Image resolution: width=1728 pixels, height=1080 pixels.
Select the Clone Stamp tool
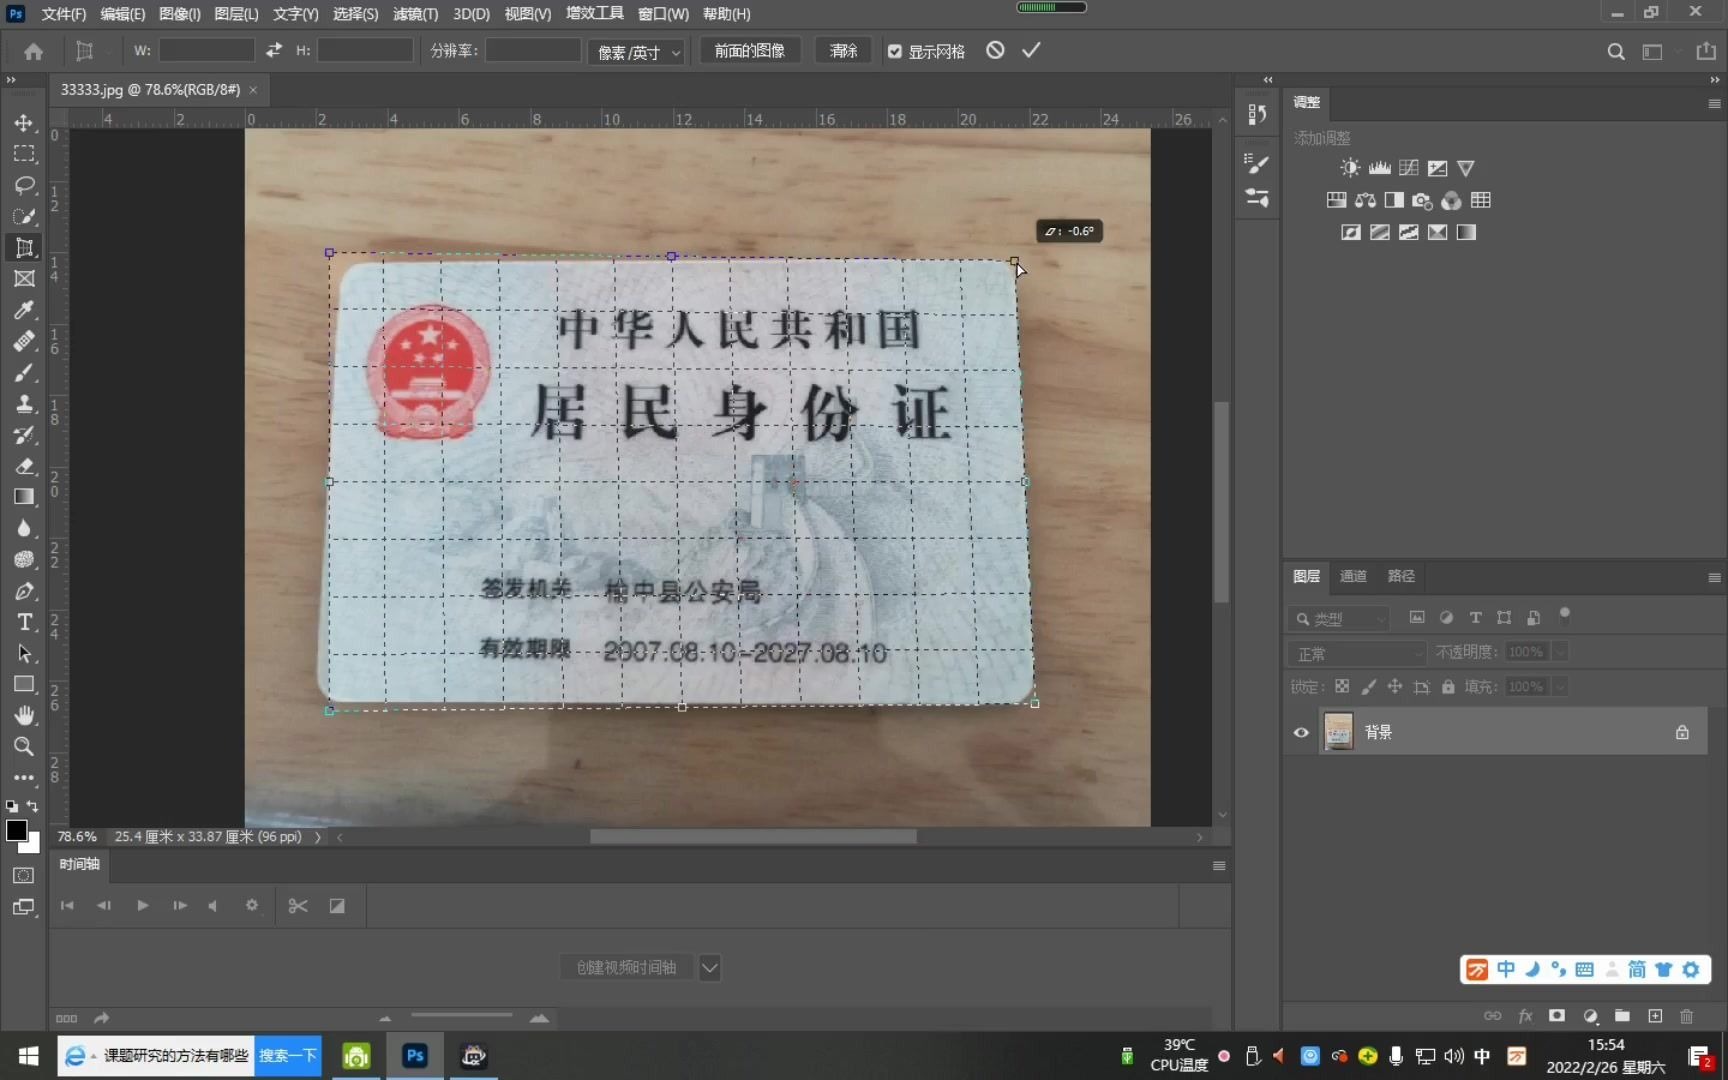coord(24,404)
